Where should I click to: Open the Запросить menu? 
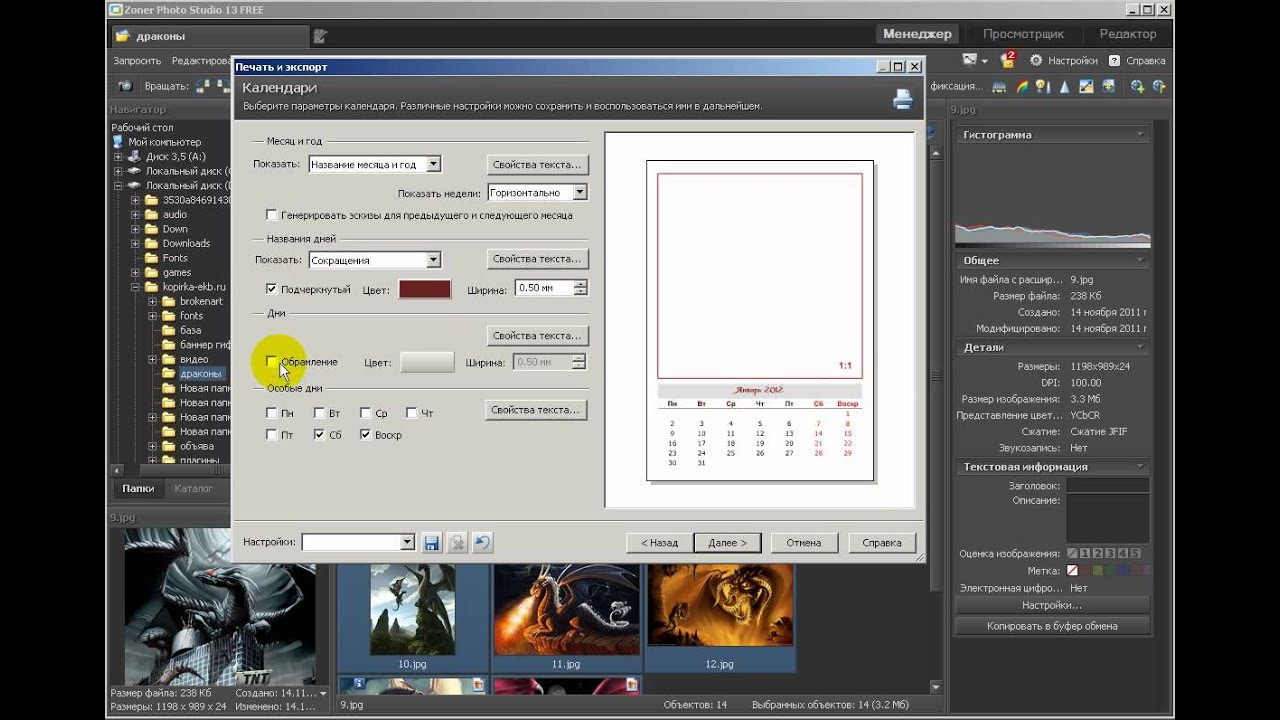[137, 61]
